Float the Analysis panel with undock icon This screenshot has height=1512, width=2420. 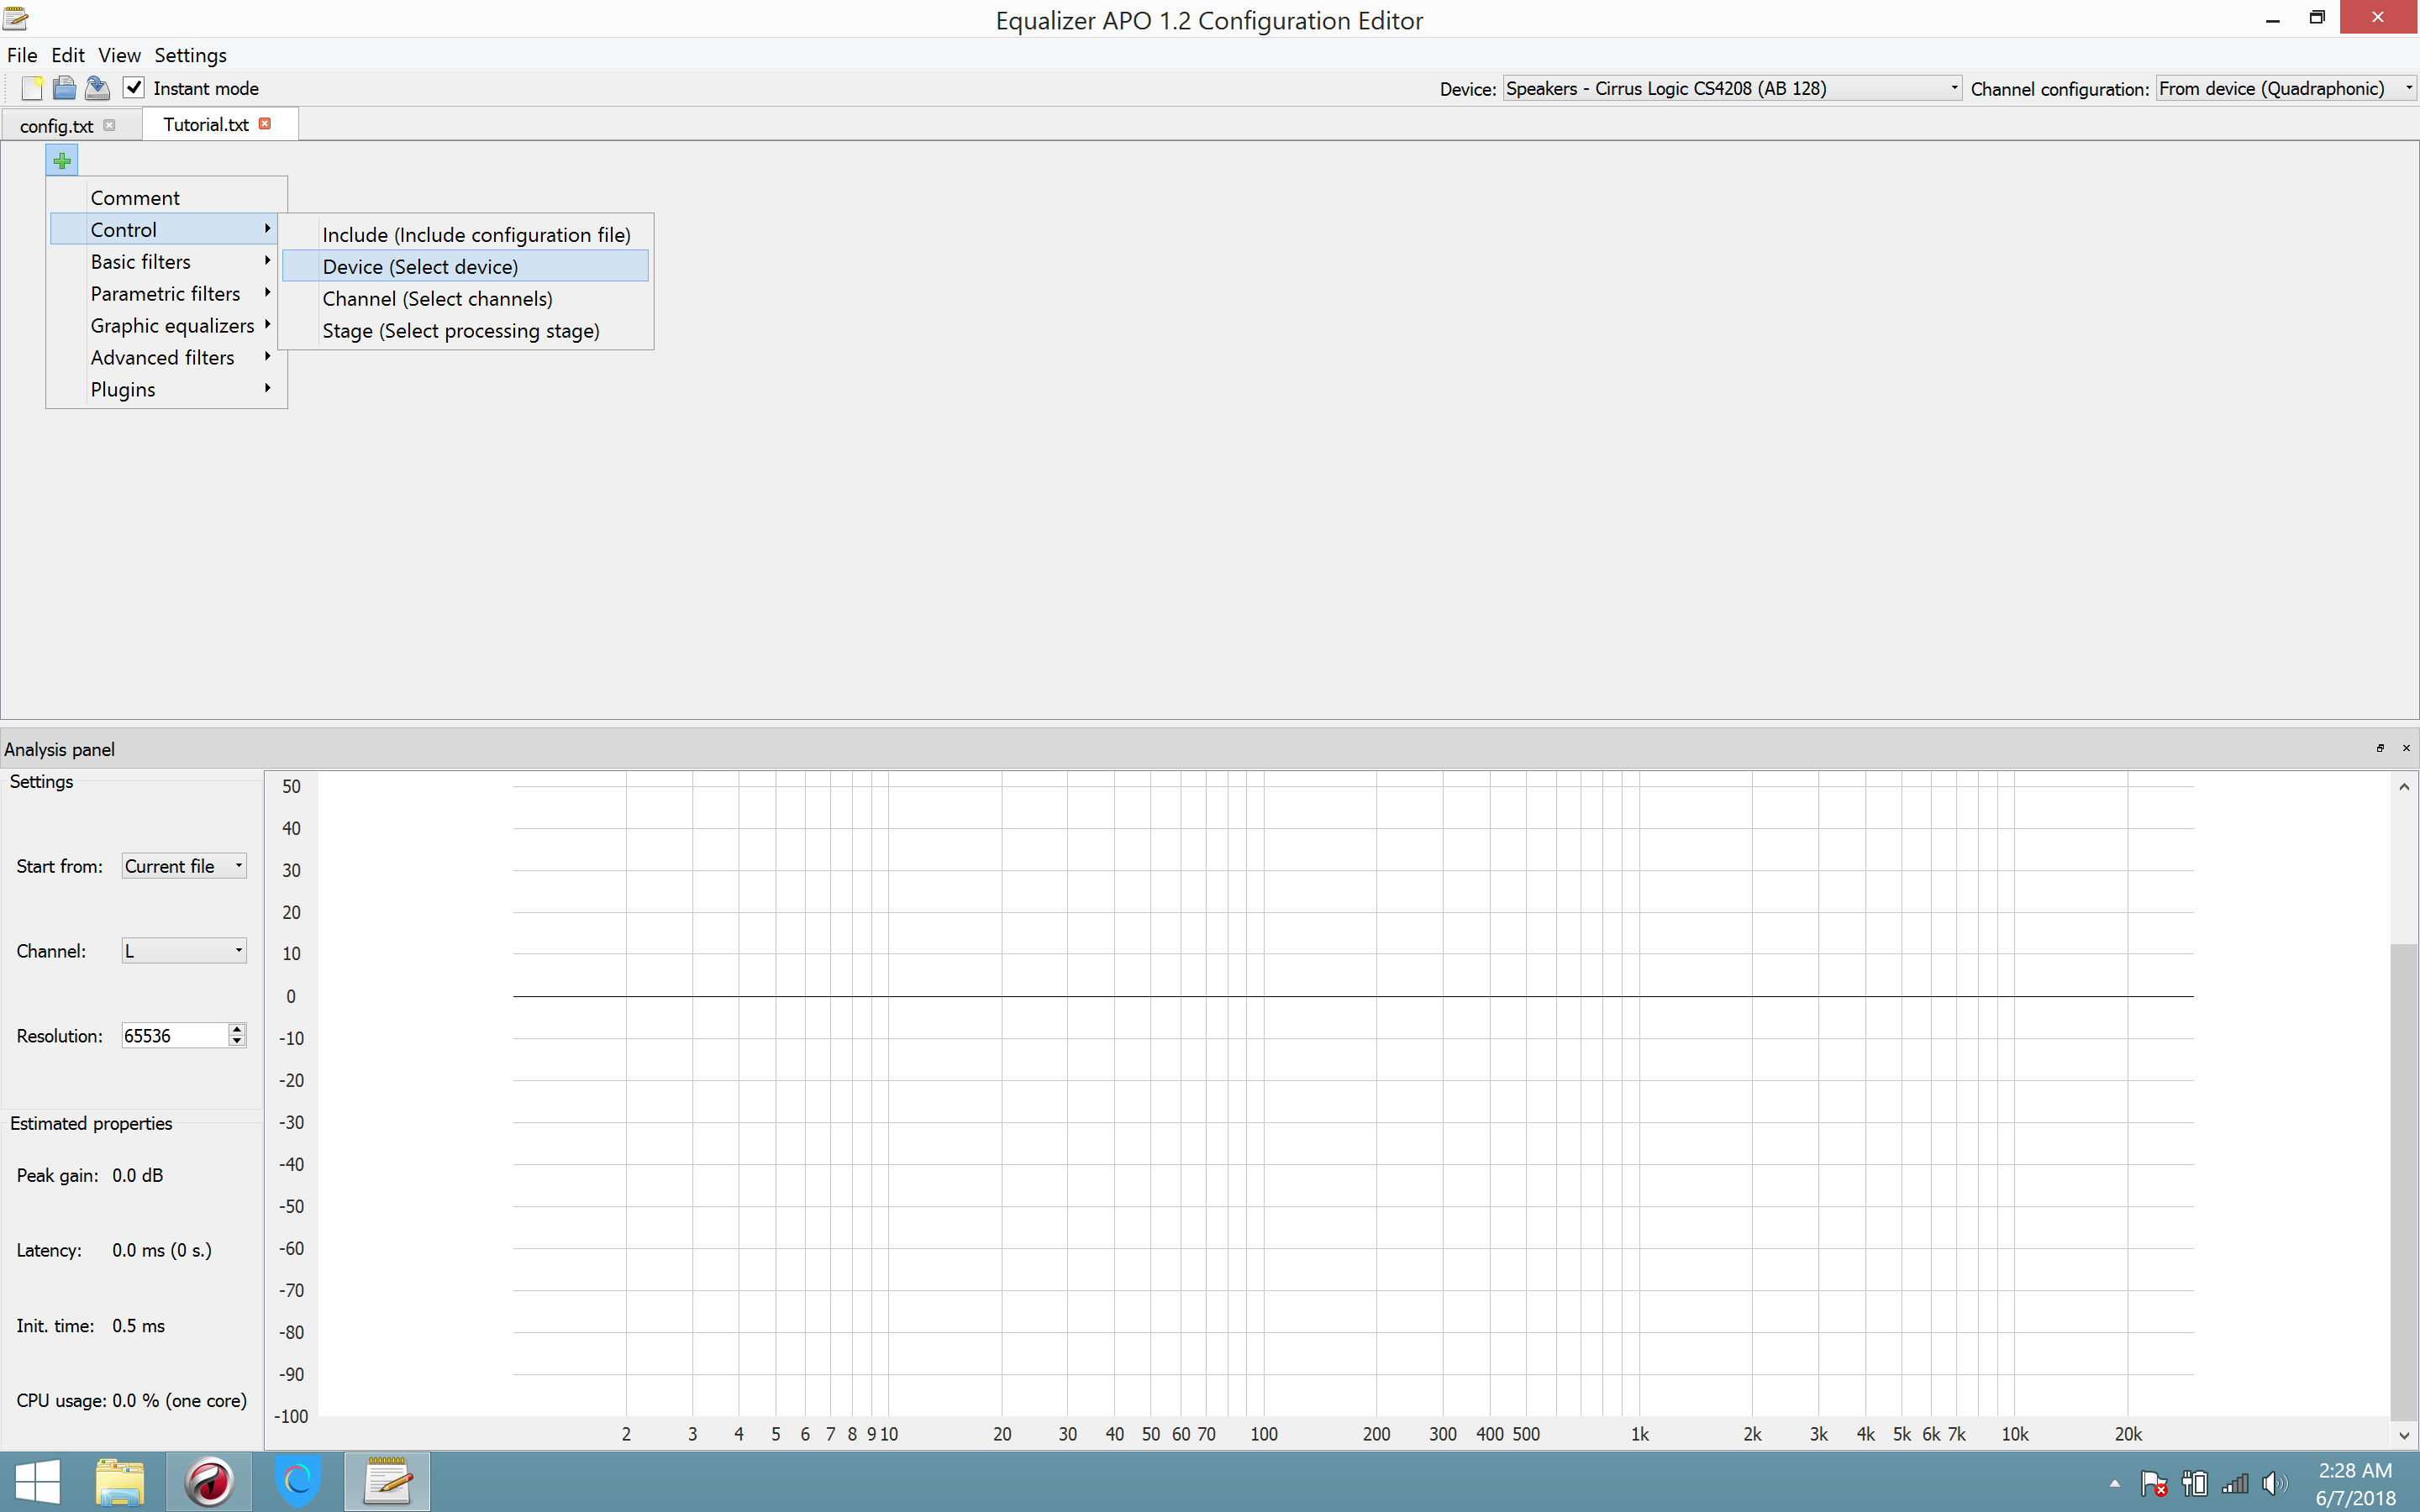point(2380,748)
